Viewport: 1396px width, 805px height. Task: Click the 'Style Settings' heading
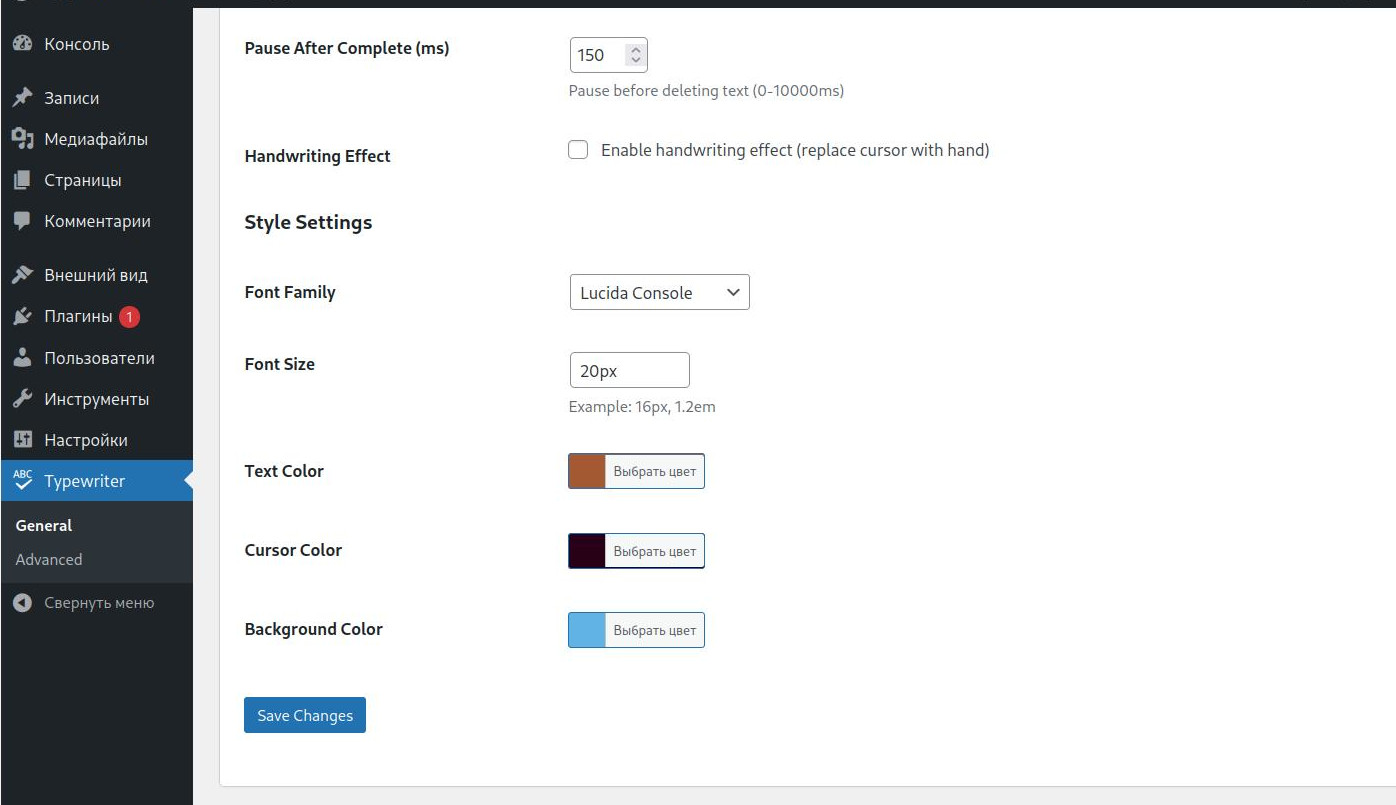click(308, 222)
